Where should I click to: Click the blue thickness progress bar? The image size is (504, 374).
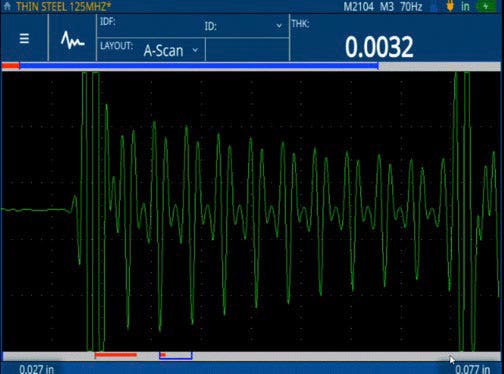click(x=199, y=66)
